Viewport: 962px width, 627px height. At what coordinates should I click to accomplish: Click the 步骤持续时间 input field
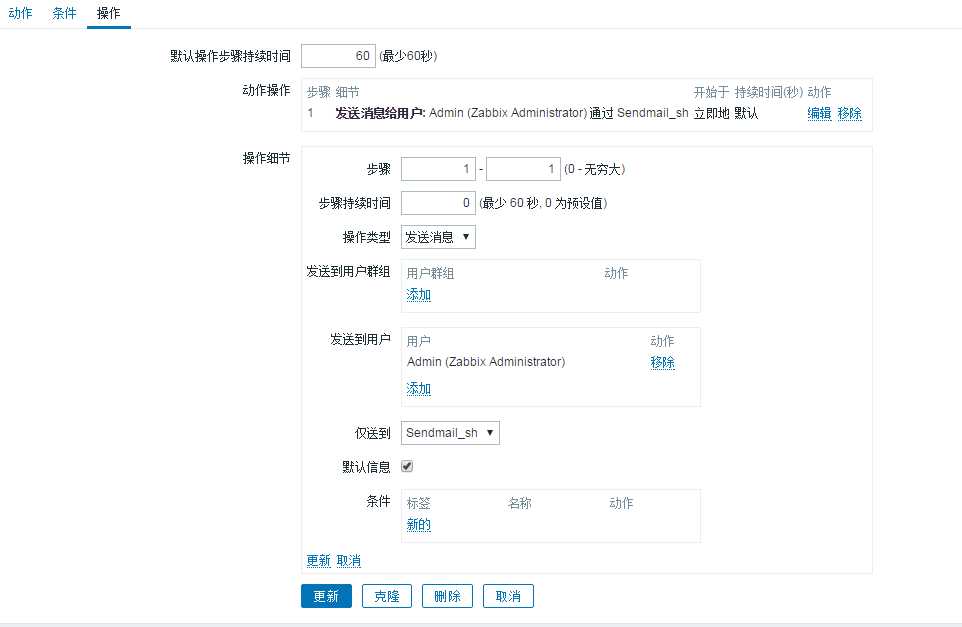pyautogui.click(x=437, y=203)
